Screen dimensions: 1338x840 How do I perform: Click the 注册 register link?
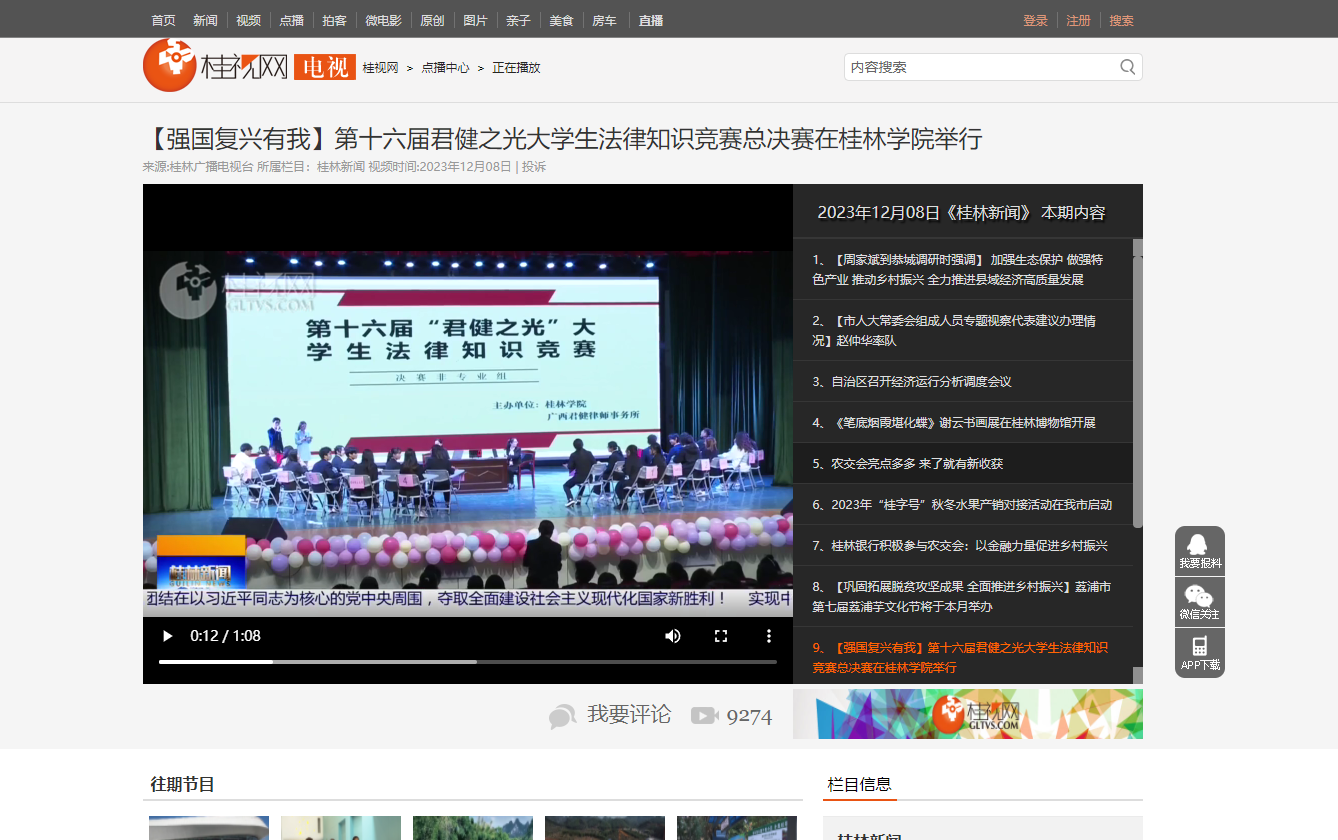(1078, 20)
